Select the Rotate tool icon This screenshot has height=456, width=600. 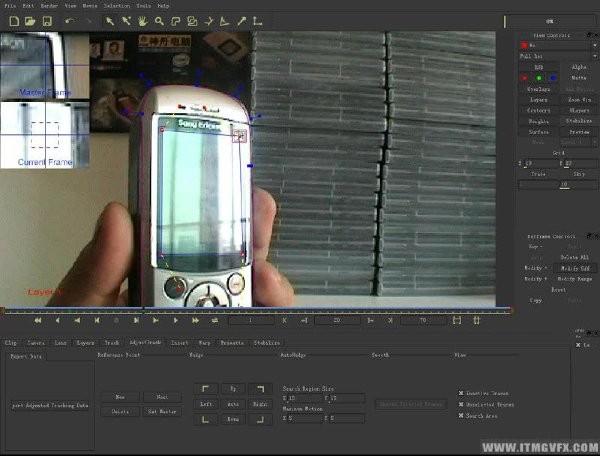click(209, 21)
